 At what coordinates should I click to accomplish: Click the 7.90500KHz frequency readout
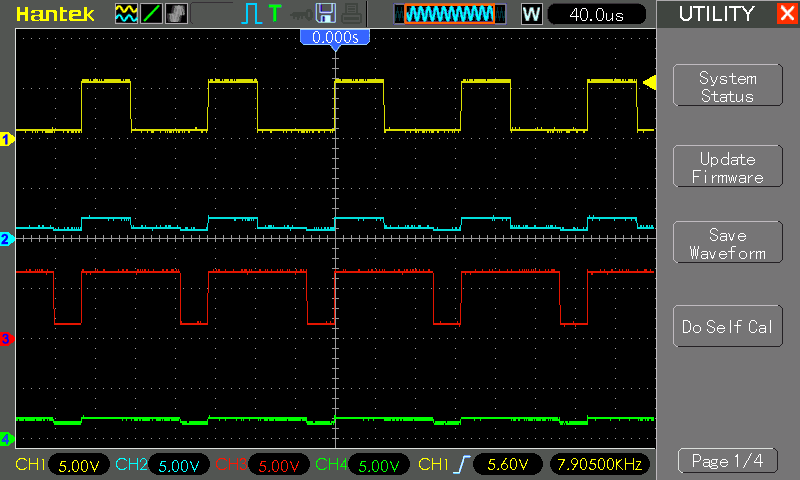pyautogui.click(x=599, y=465)
